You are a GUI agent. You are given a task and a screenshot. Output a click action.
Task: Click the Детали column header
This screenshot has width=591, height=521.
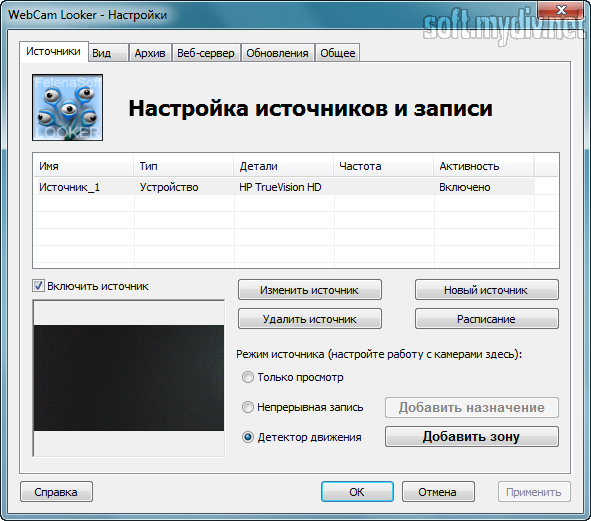pos(284,166)
